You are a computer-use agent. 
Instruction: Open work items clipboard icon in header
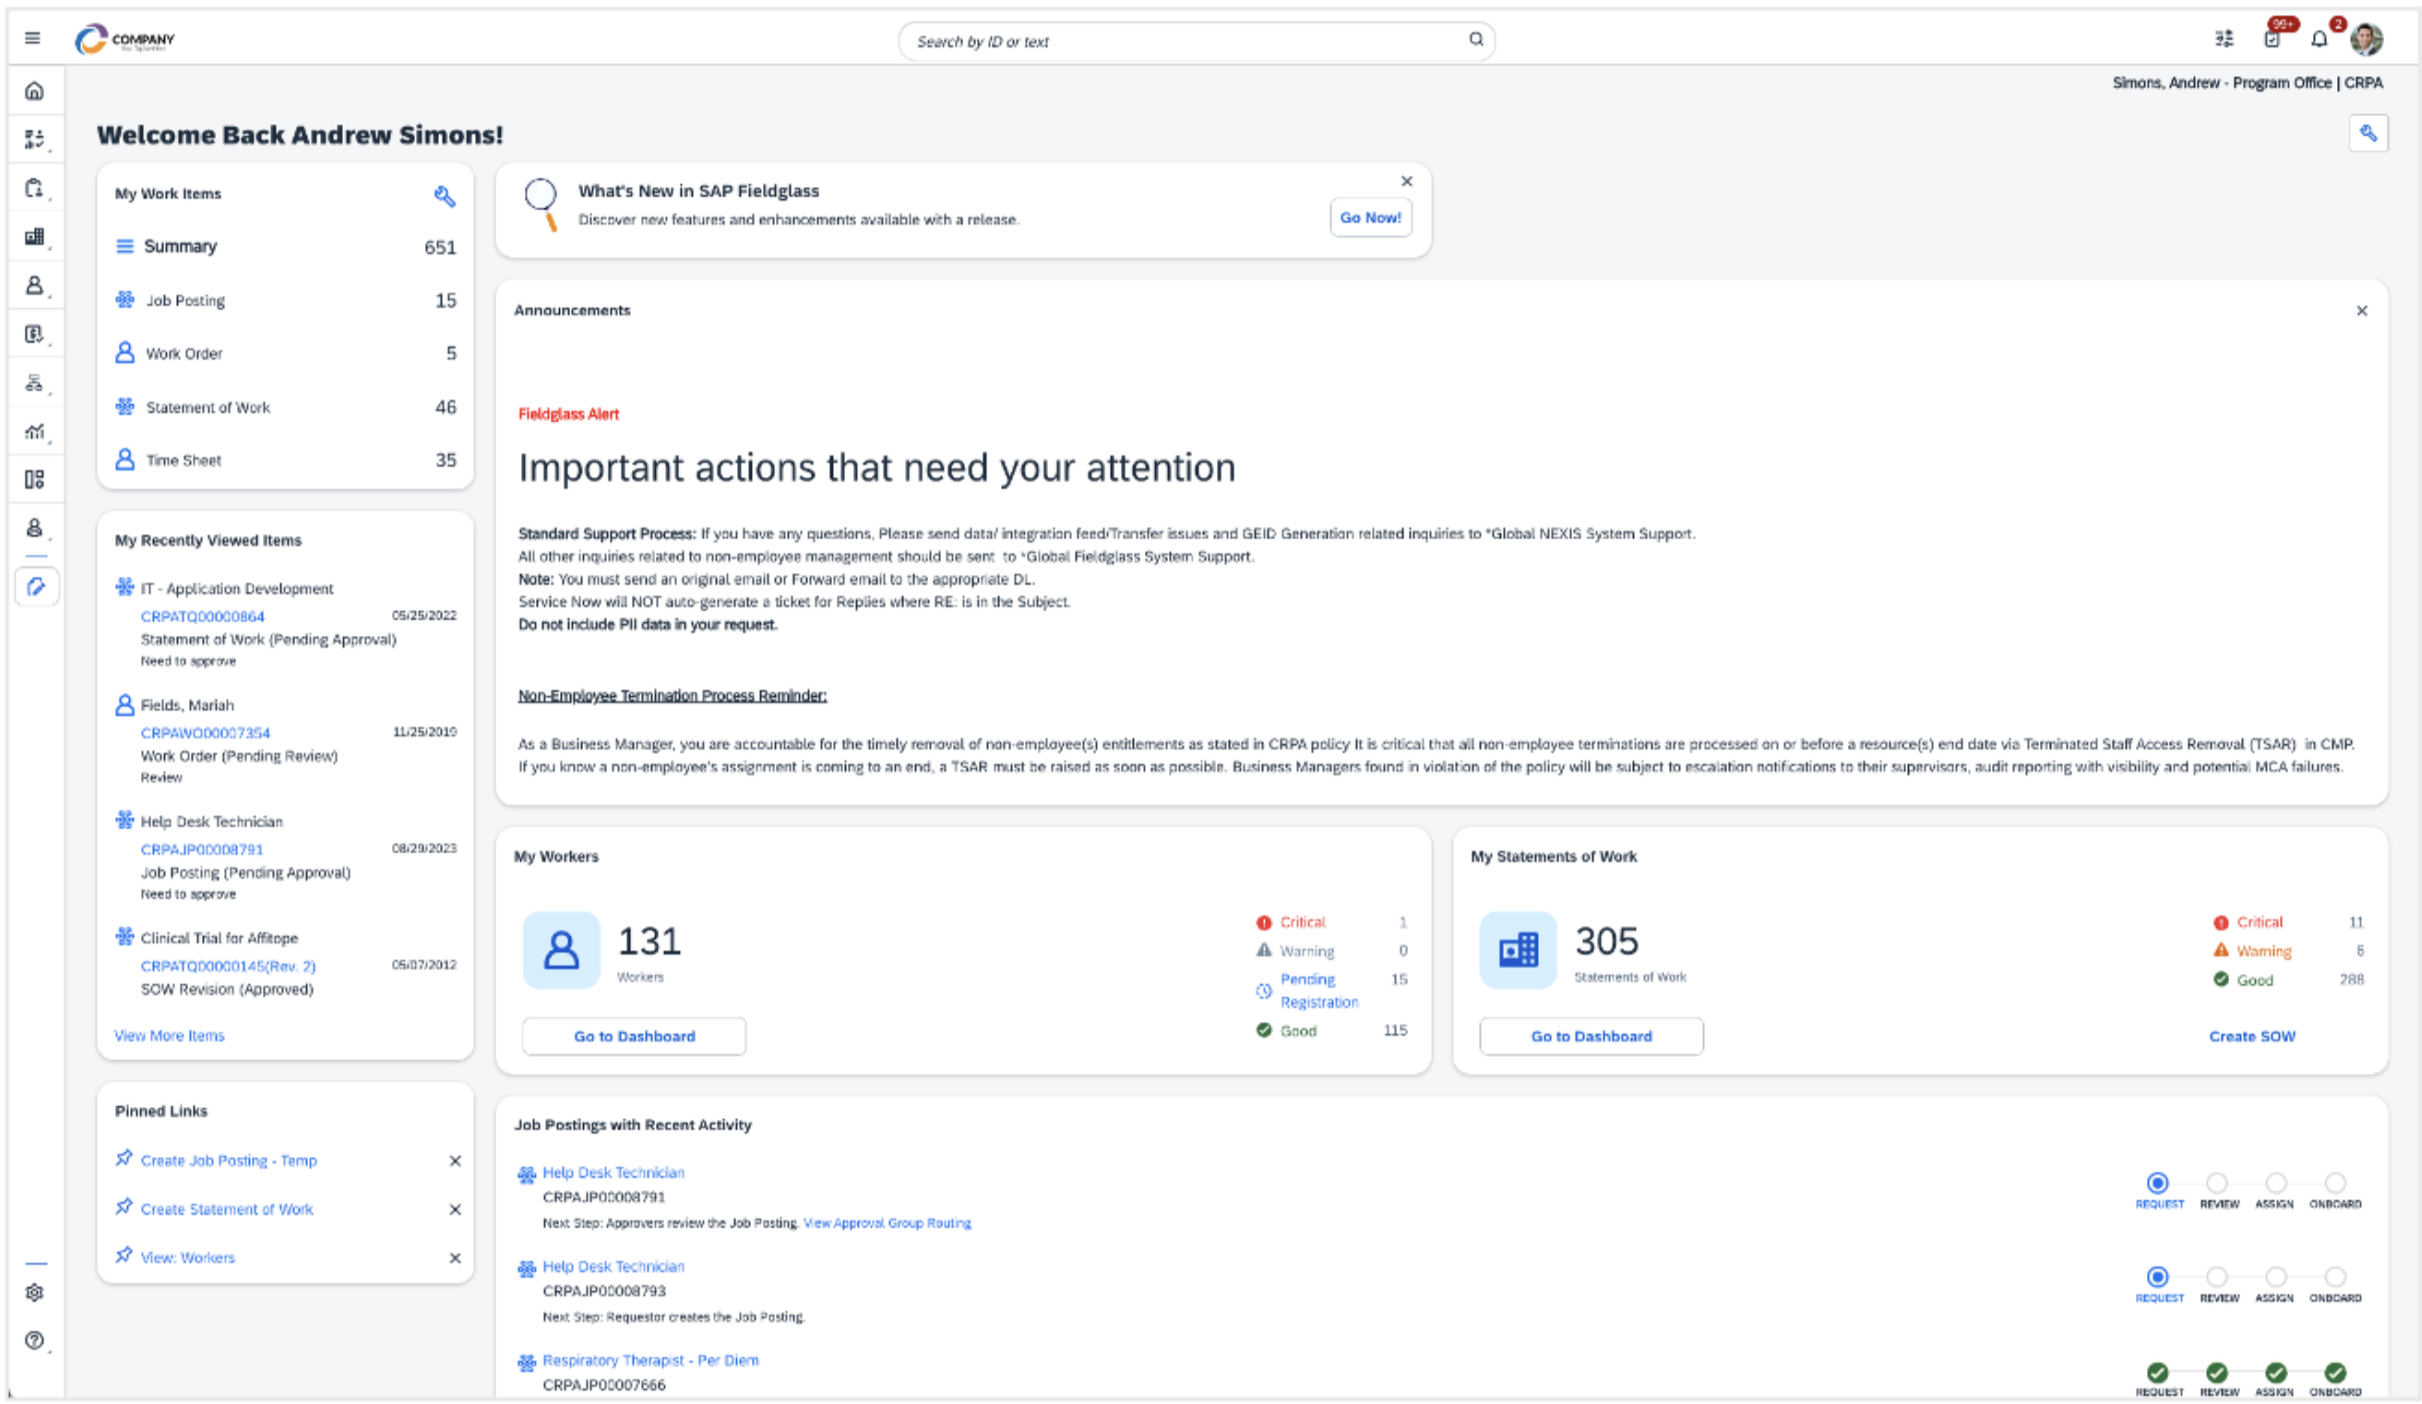2271,40
